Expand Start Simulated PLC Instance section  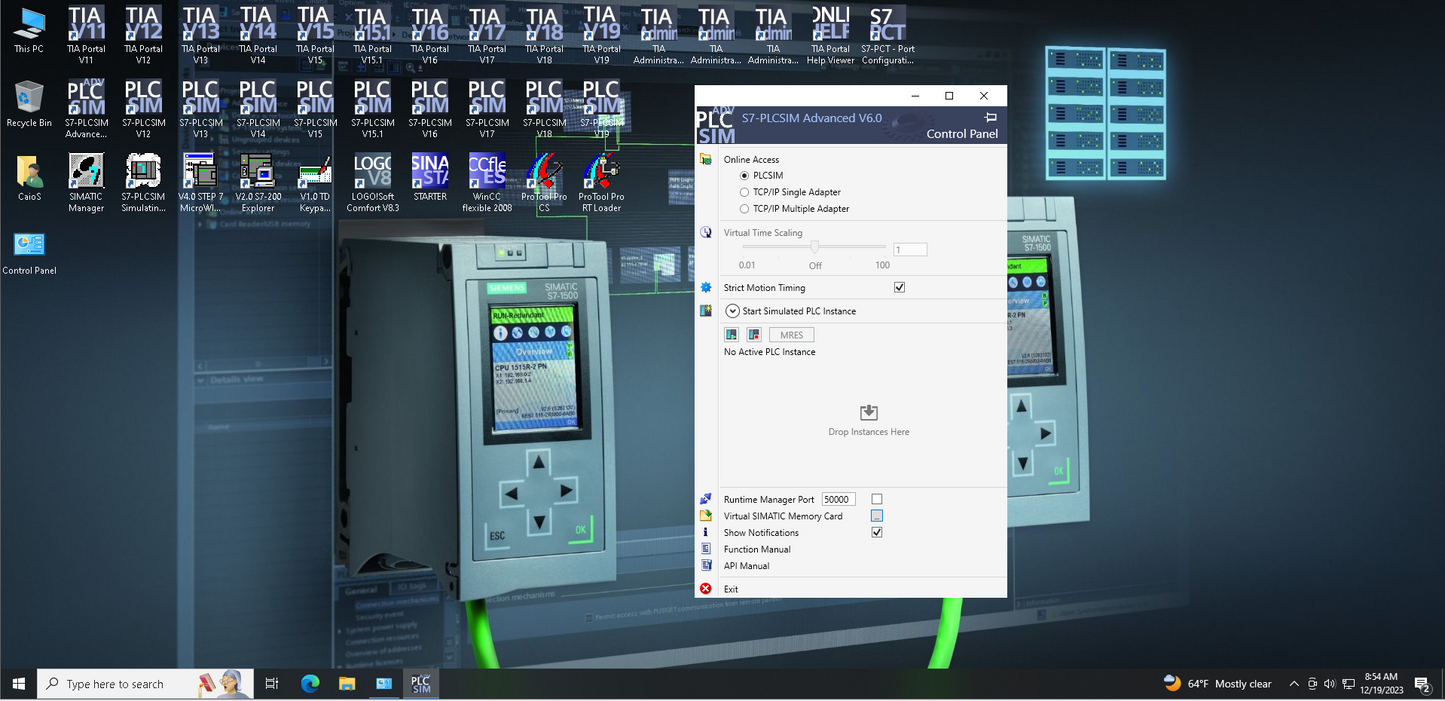tap(733, 311)
